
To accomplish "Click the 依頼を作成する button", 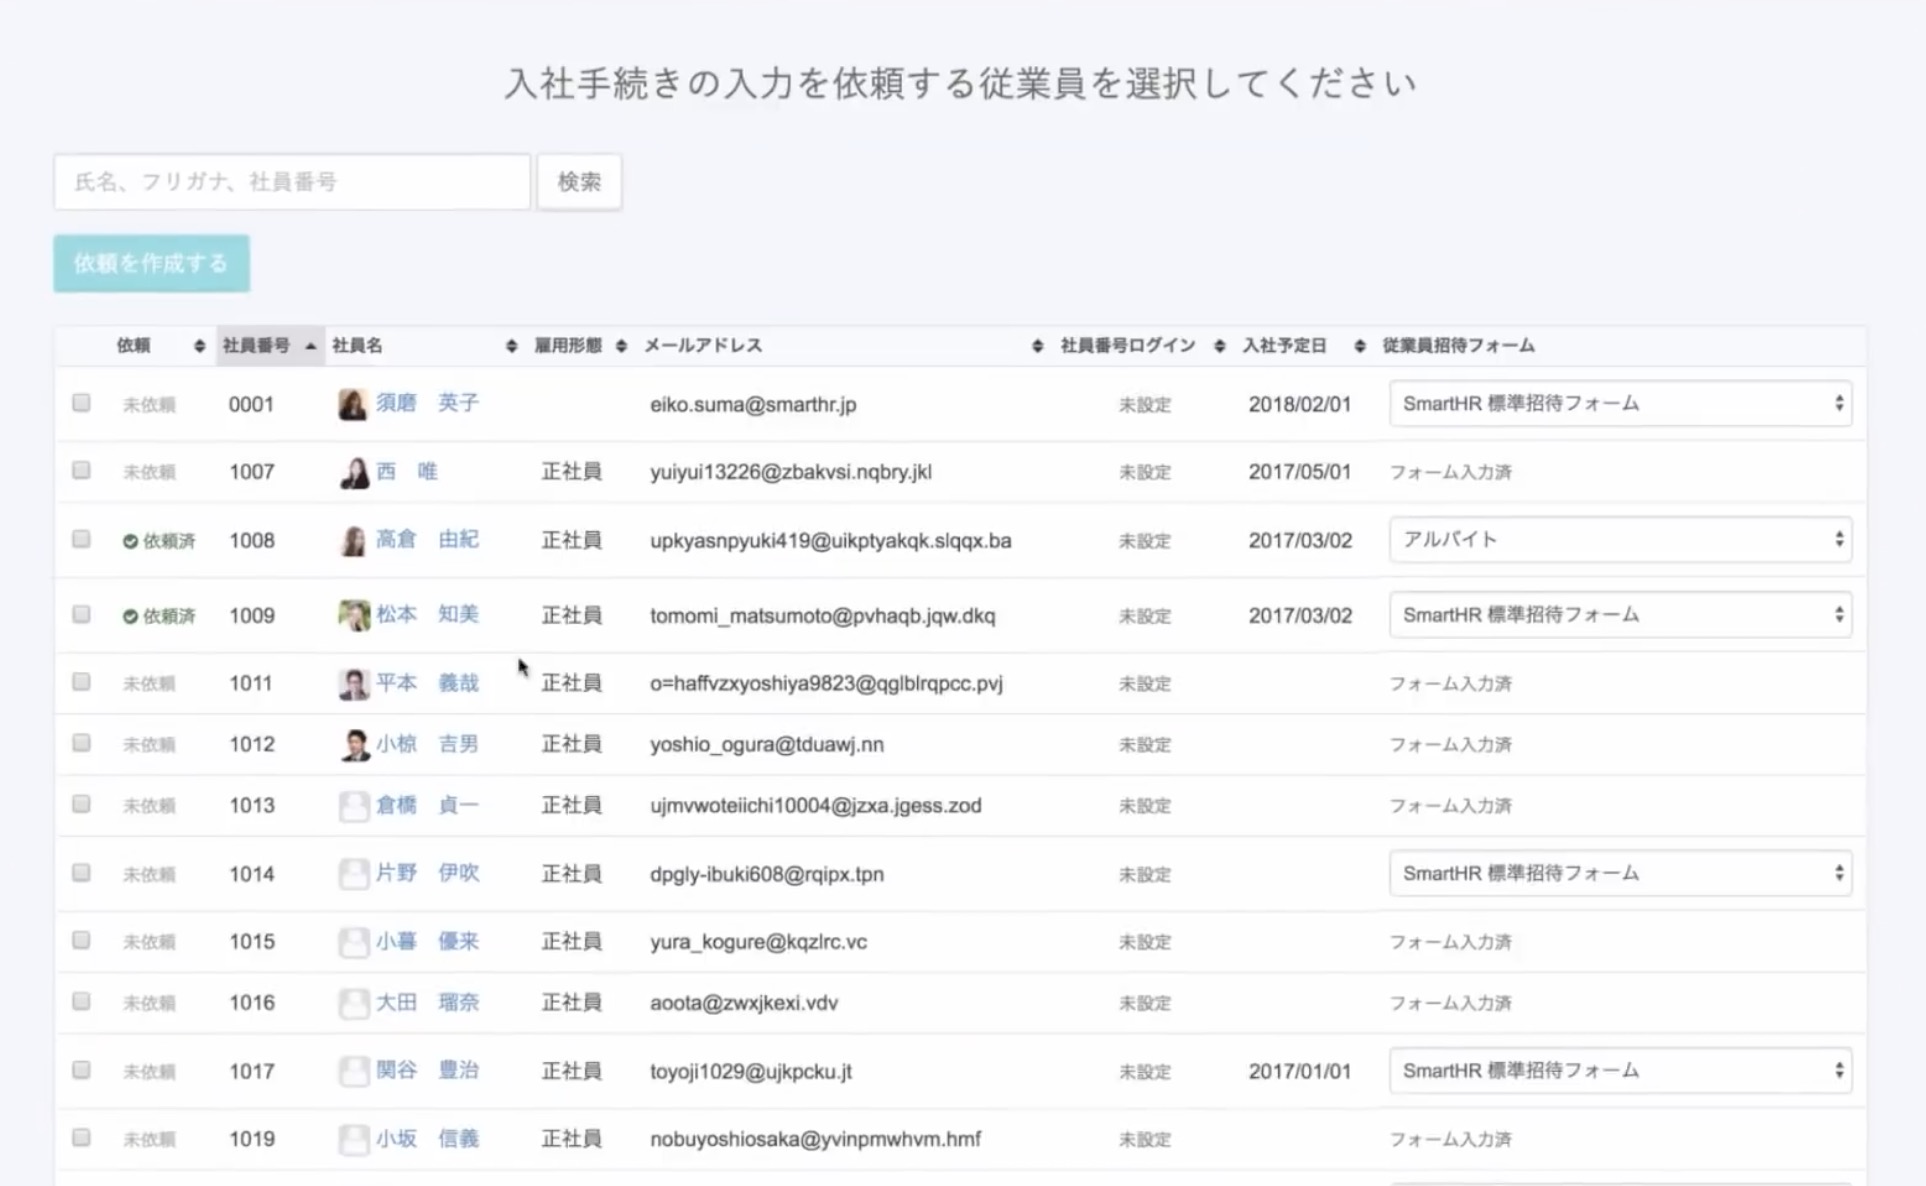I will [151, 264].
